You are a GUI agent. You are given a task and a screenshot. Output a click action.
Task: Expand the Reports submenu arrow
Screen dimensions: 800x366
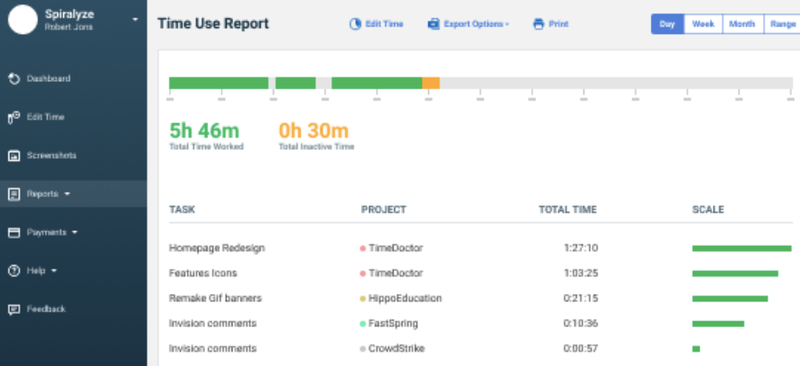coord(67,194)
